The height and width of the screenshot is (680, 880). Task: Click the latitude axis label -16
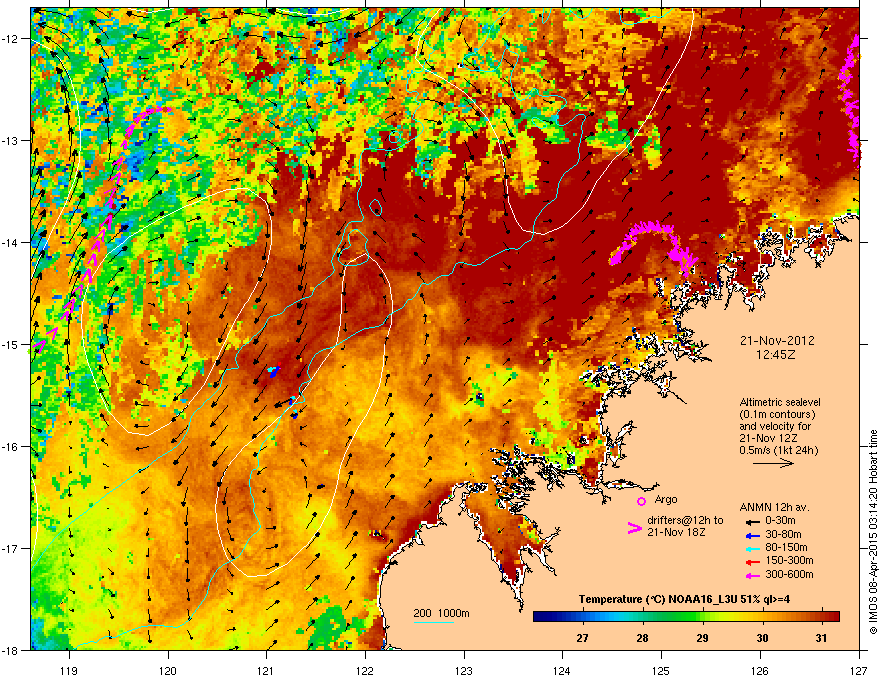click(11, 446)
